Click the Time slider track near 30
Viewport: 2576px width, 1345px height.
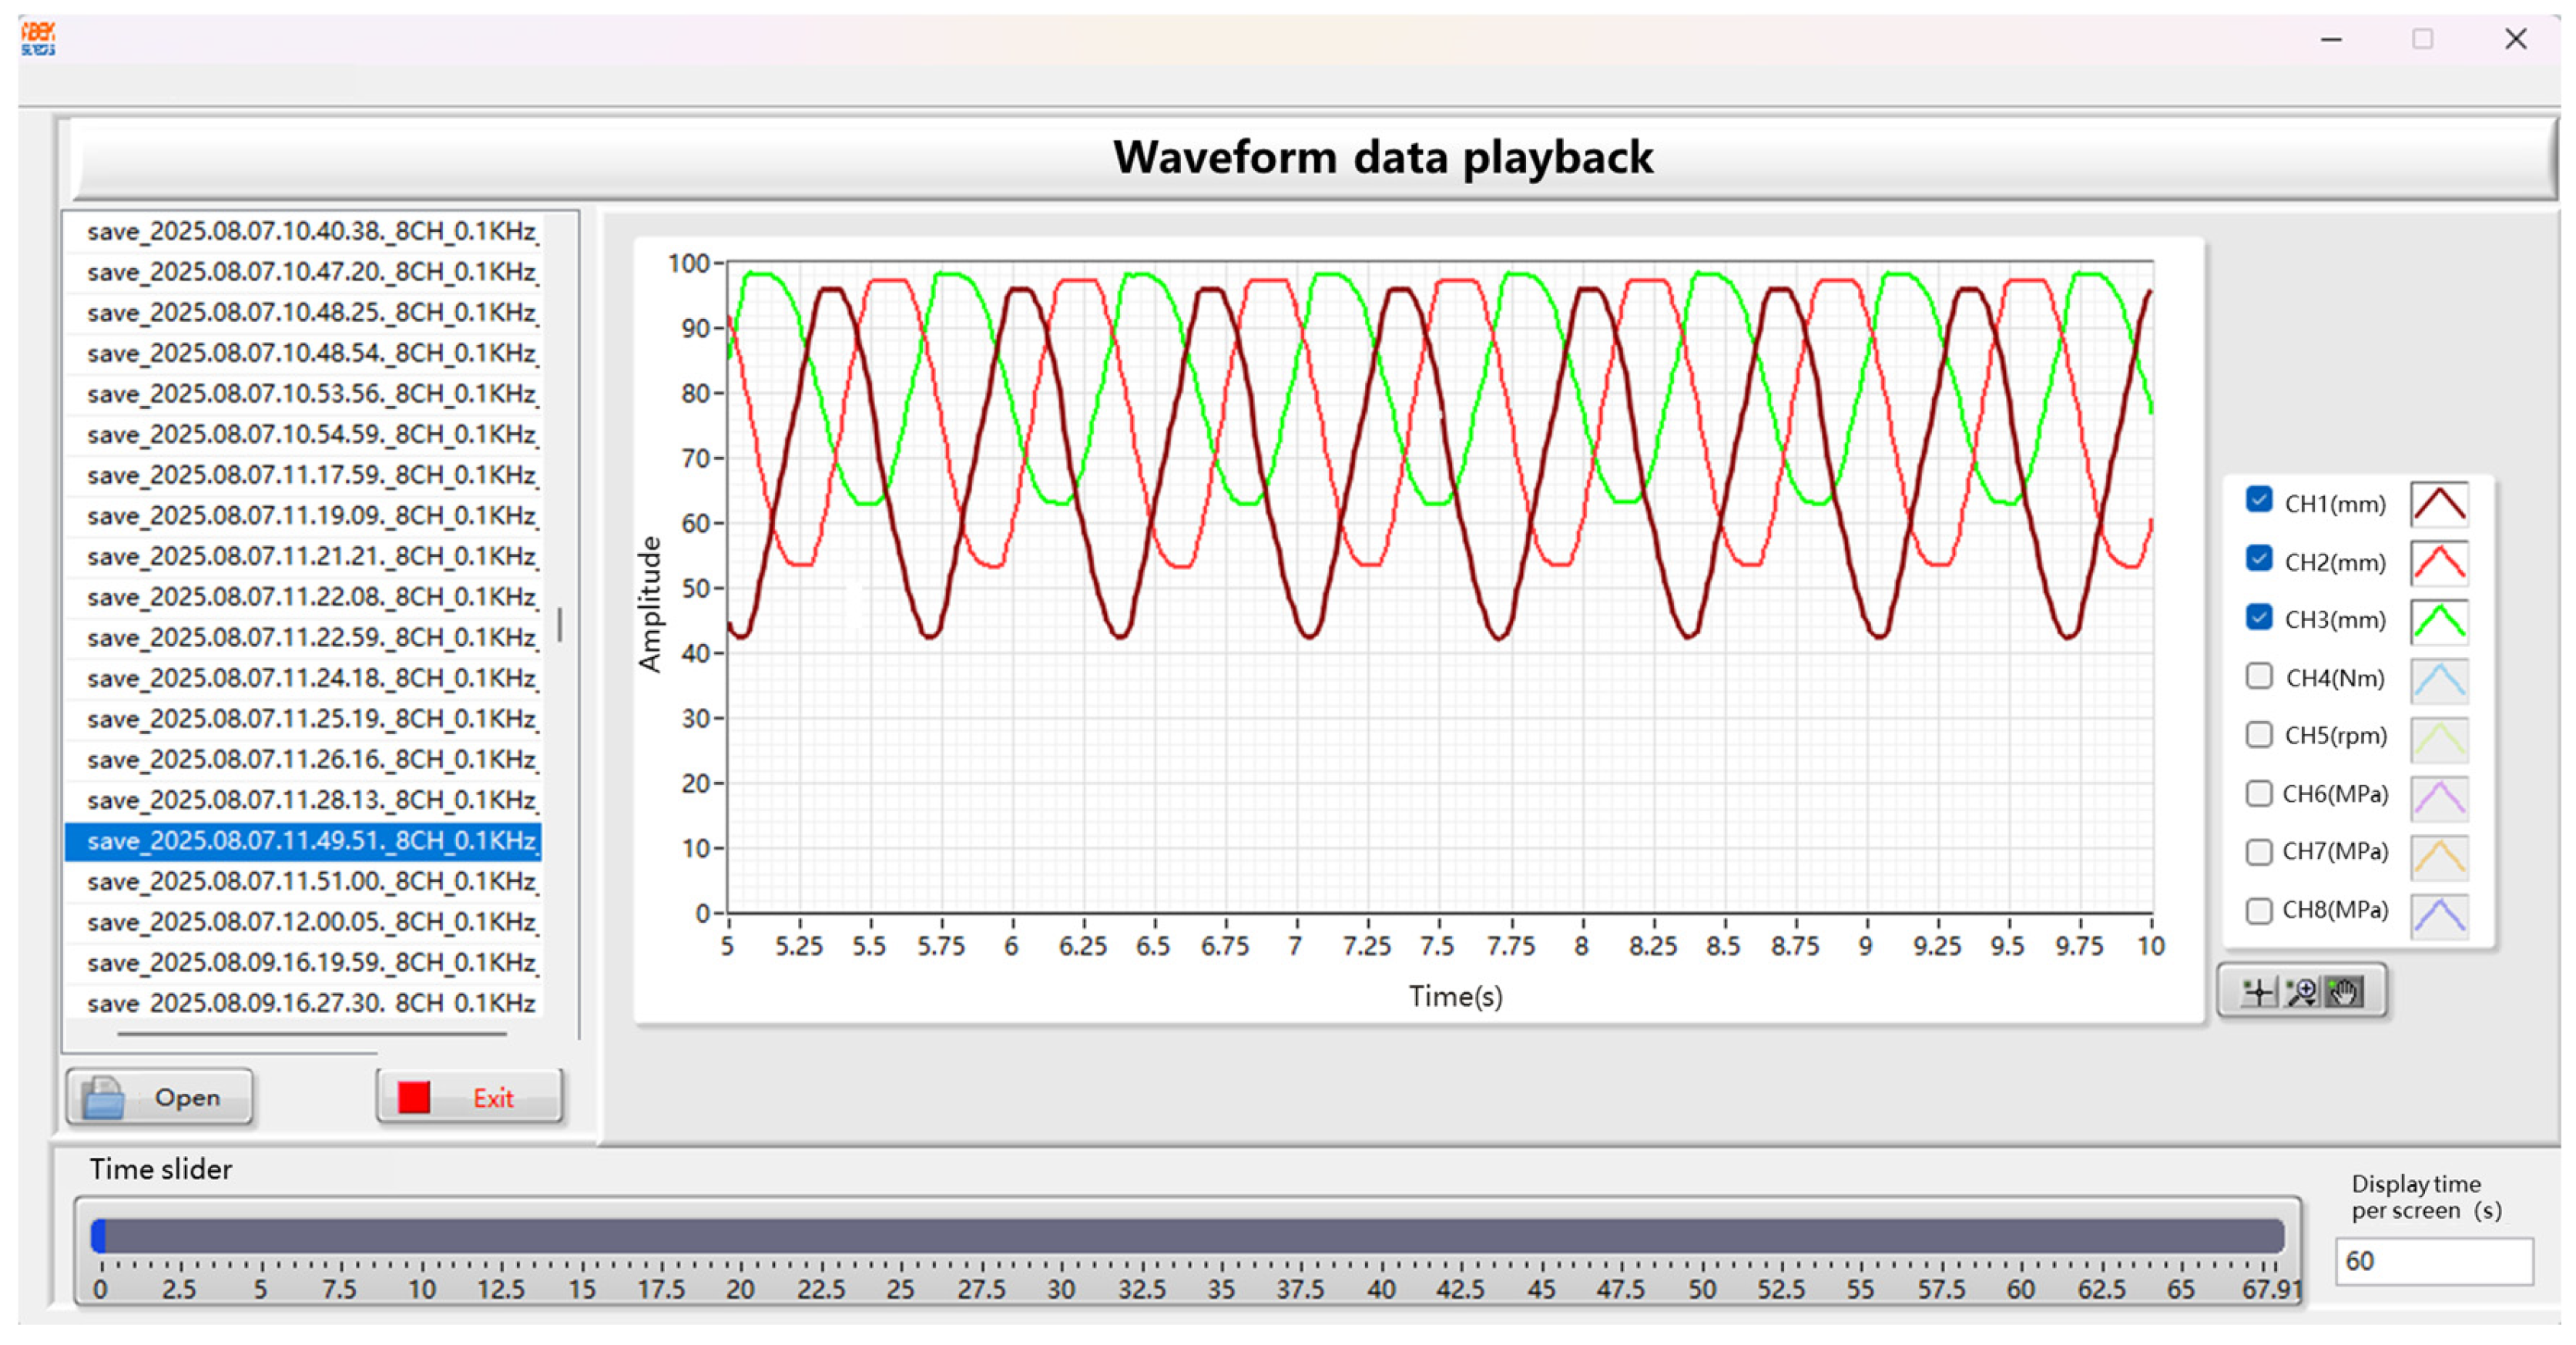pyautogui.click(x=1061, y=1236)
